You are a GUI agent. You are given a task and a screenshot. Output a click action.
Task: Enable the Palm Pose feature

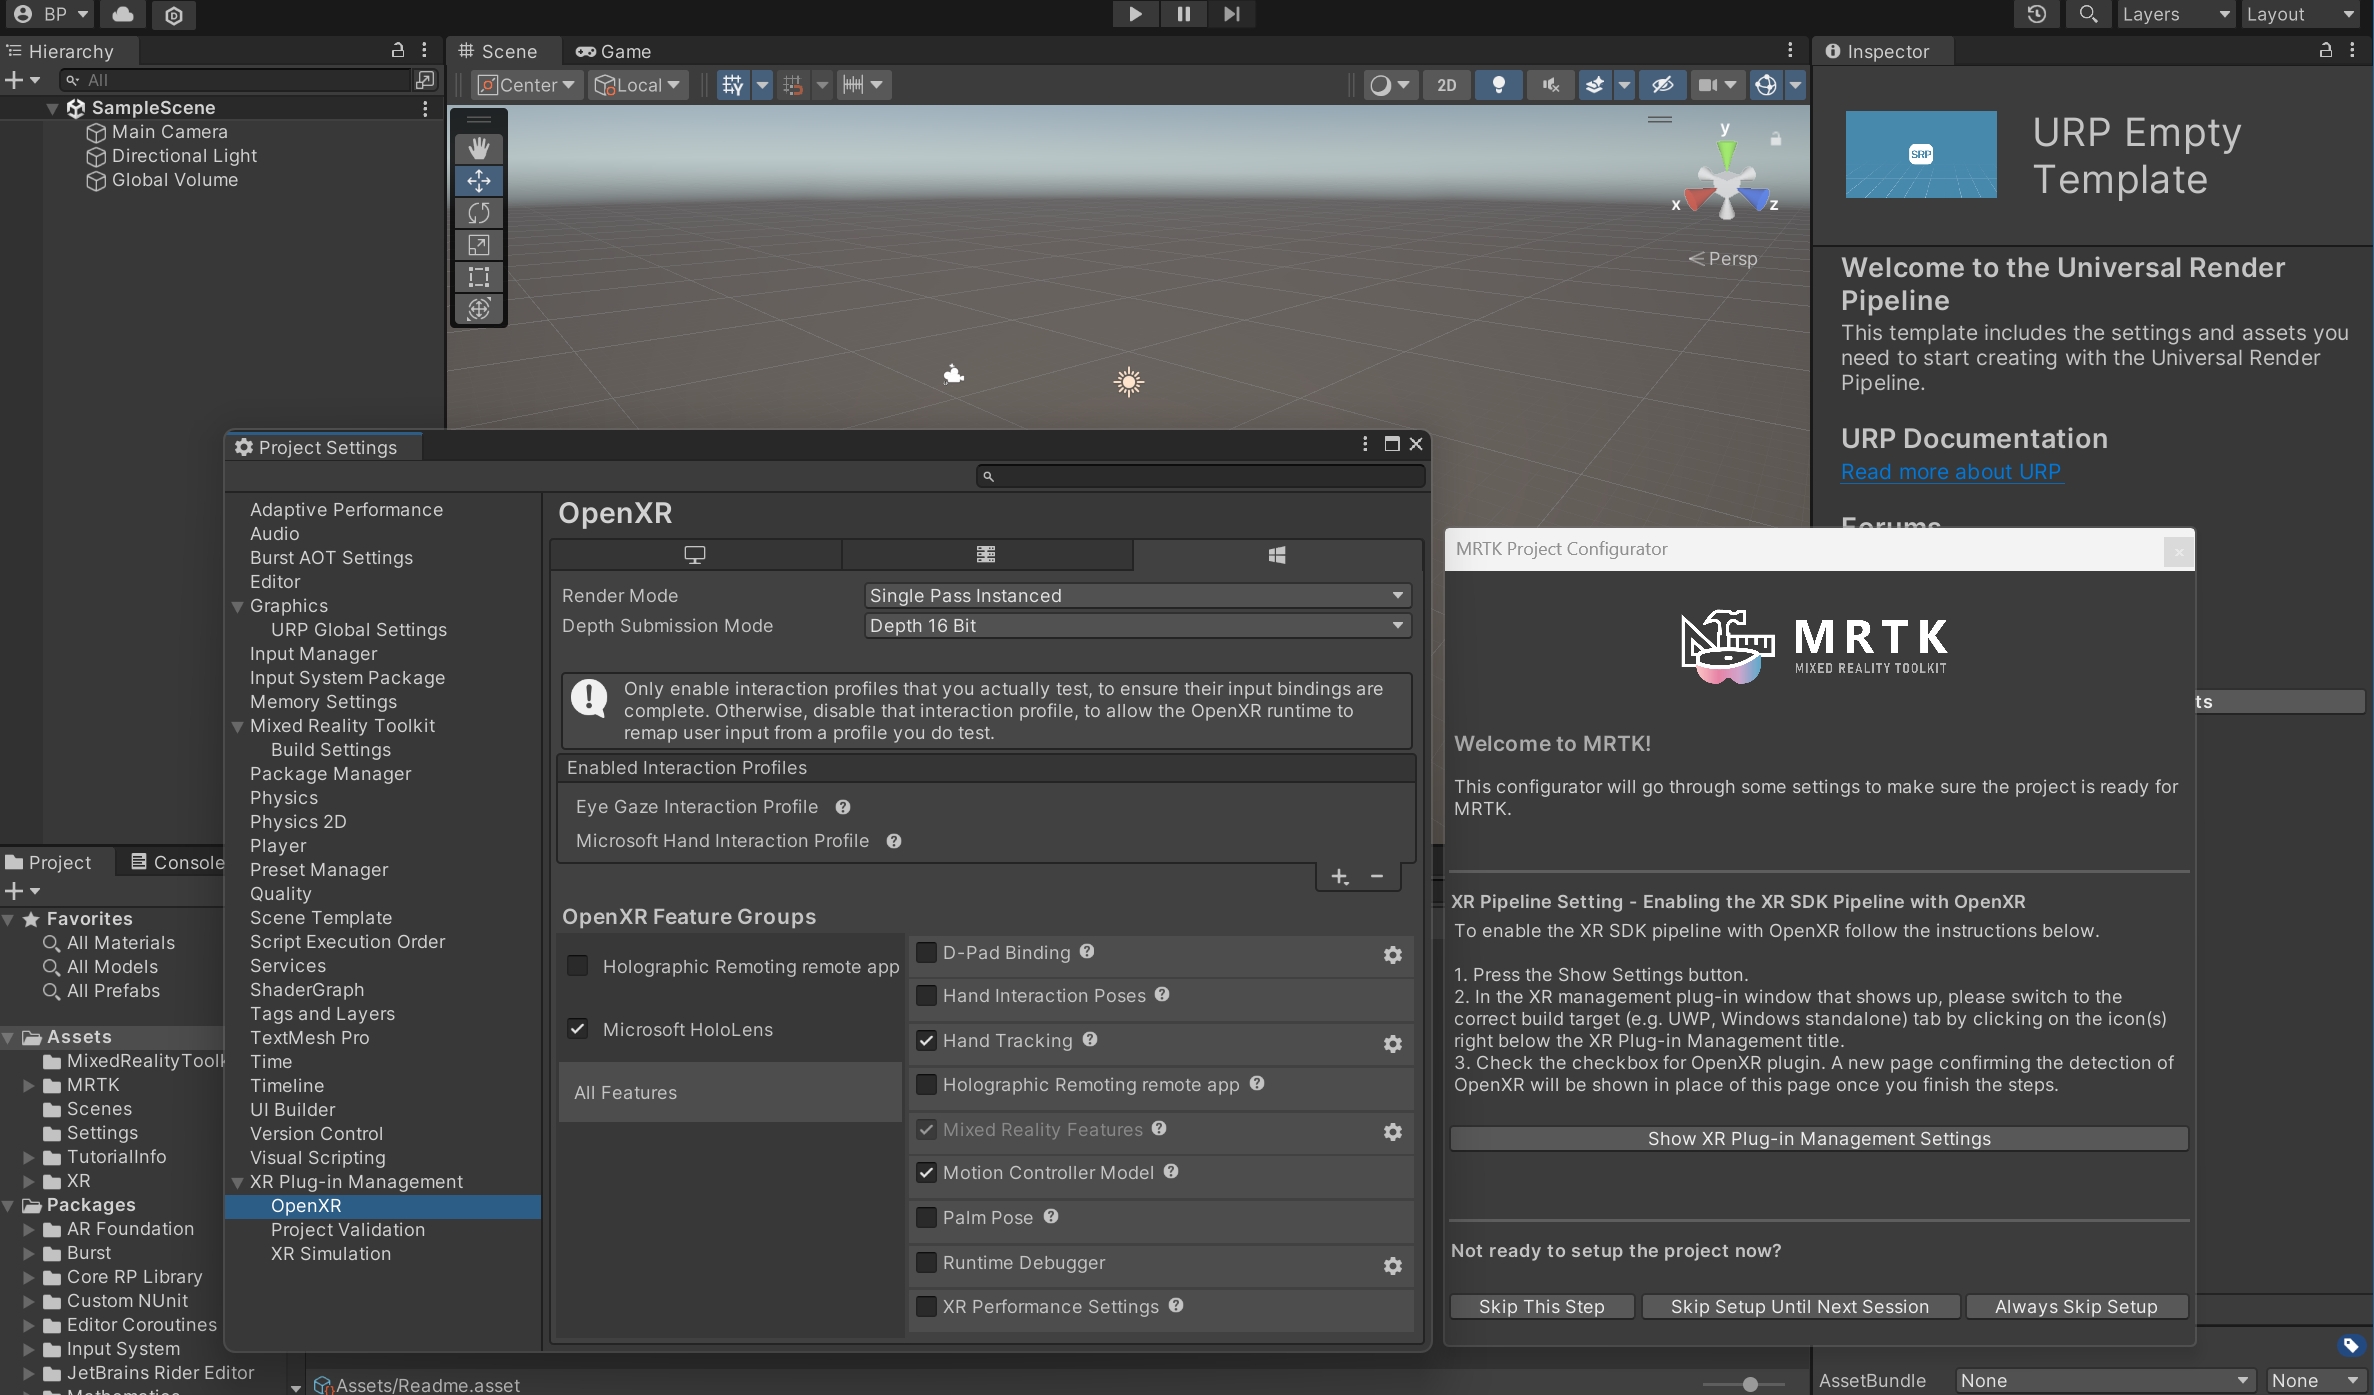point(926,1217)
